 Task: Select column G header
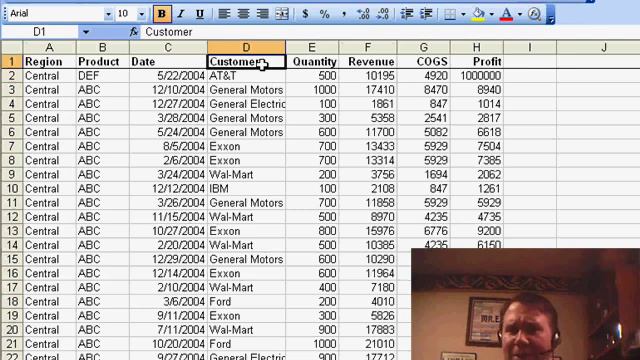pyautogui.click(x=423, y=47)
